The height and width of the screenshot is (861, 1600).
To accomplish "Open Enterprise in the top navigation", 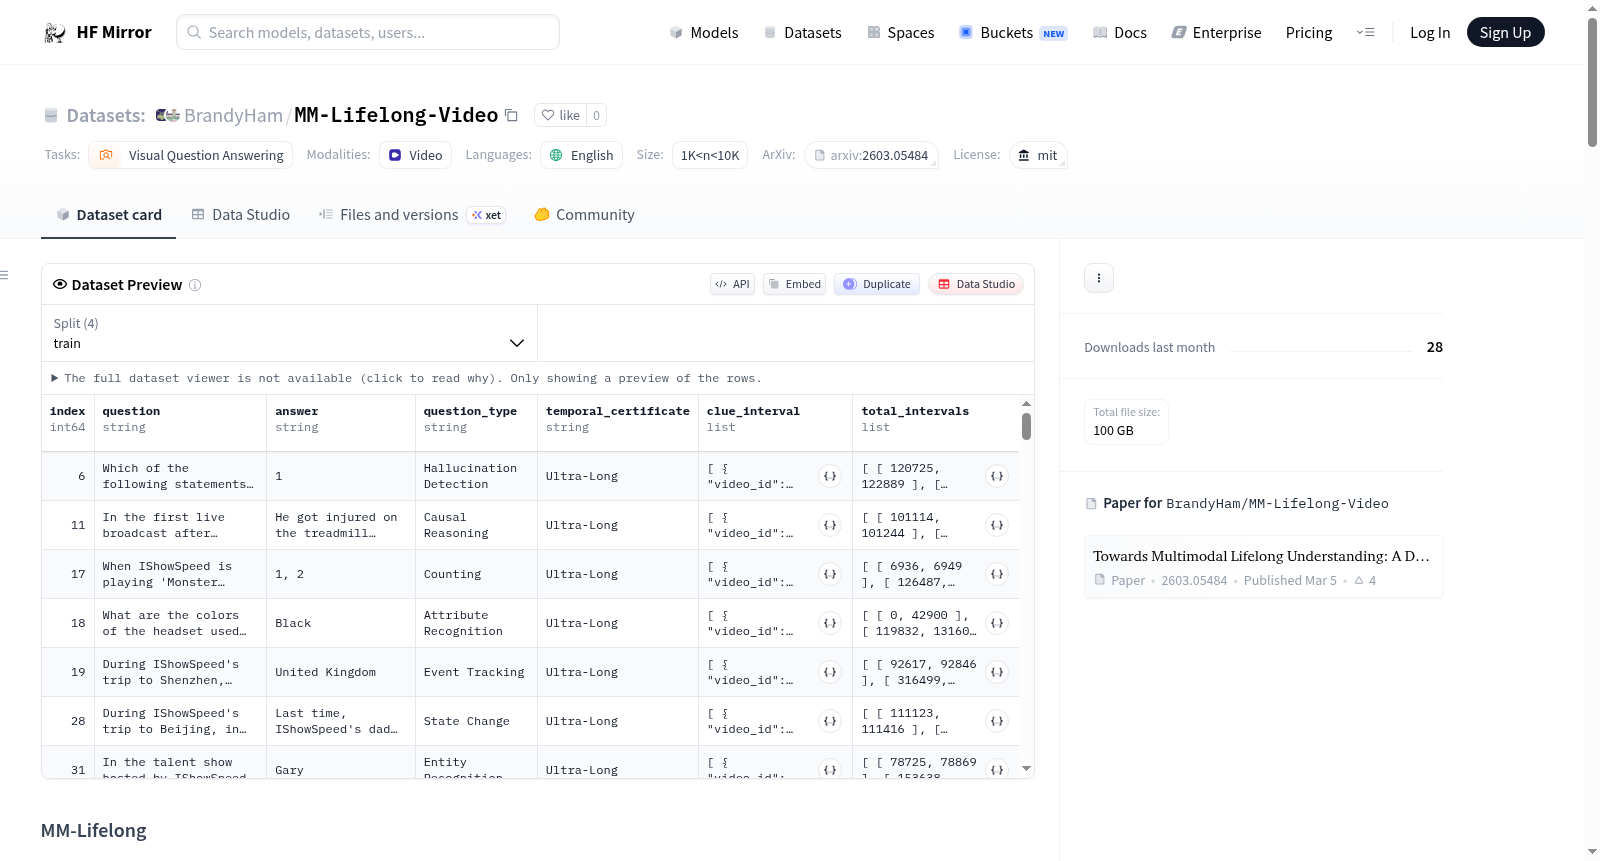I will [1216, 33].
